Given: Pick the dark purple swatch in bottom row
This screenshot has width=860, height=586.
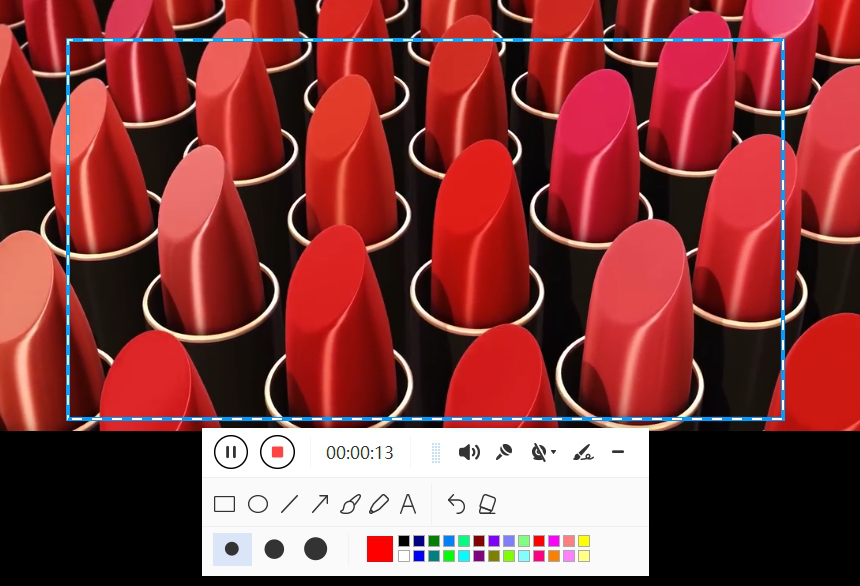Looking at the screenshot, I should coord(479,556).
